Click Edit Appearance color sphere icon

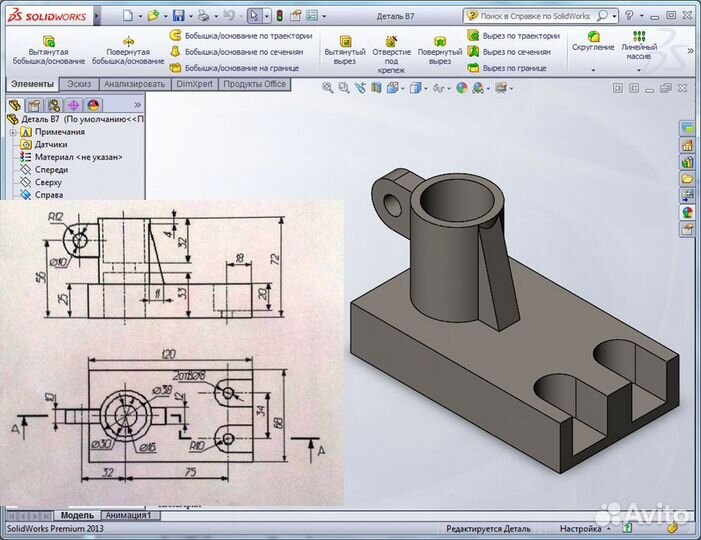462,88
